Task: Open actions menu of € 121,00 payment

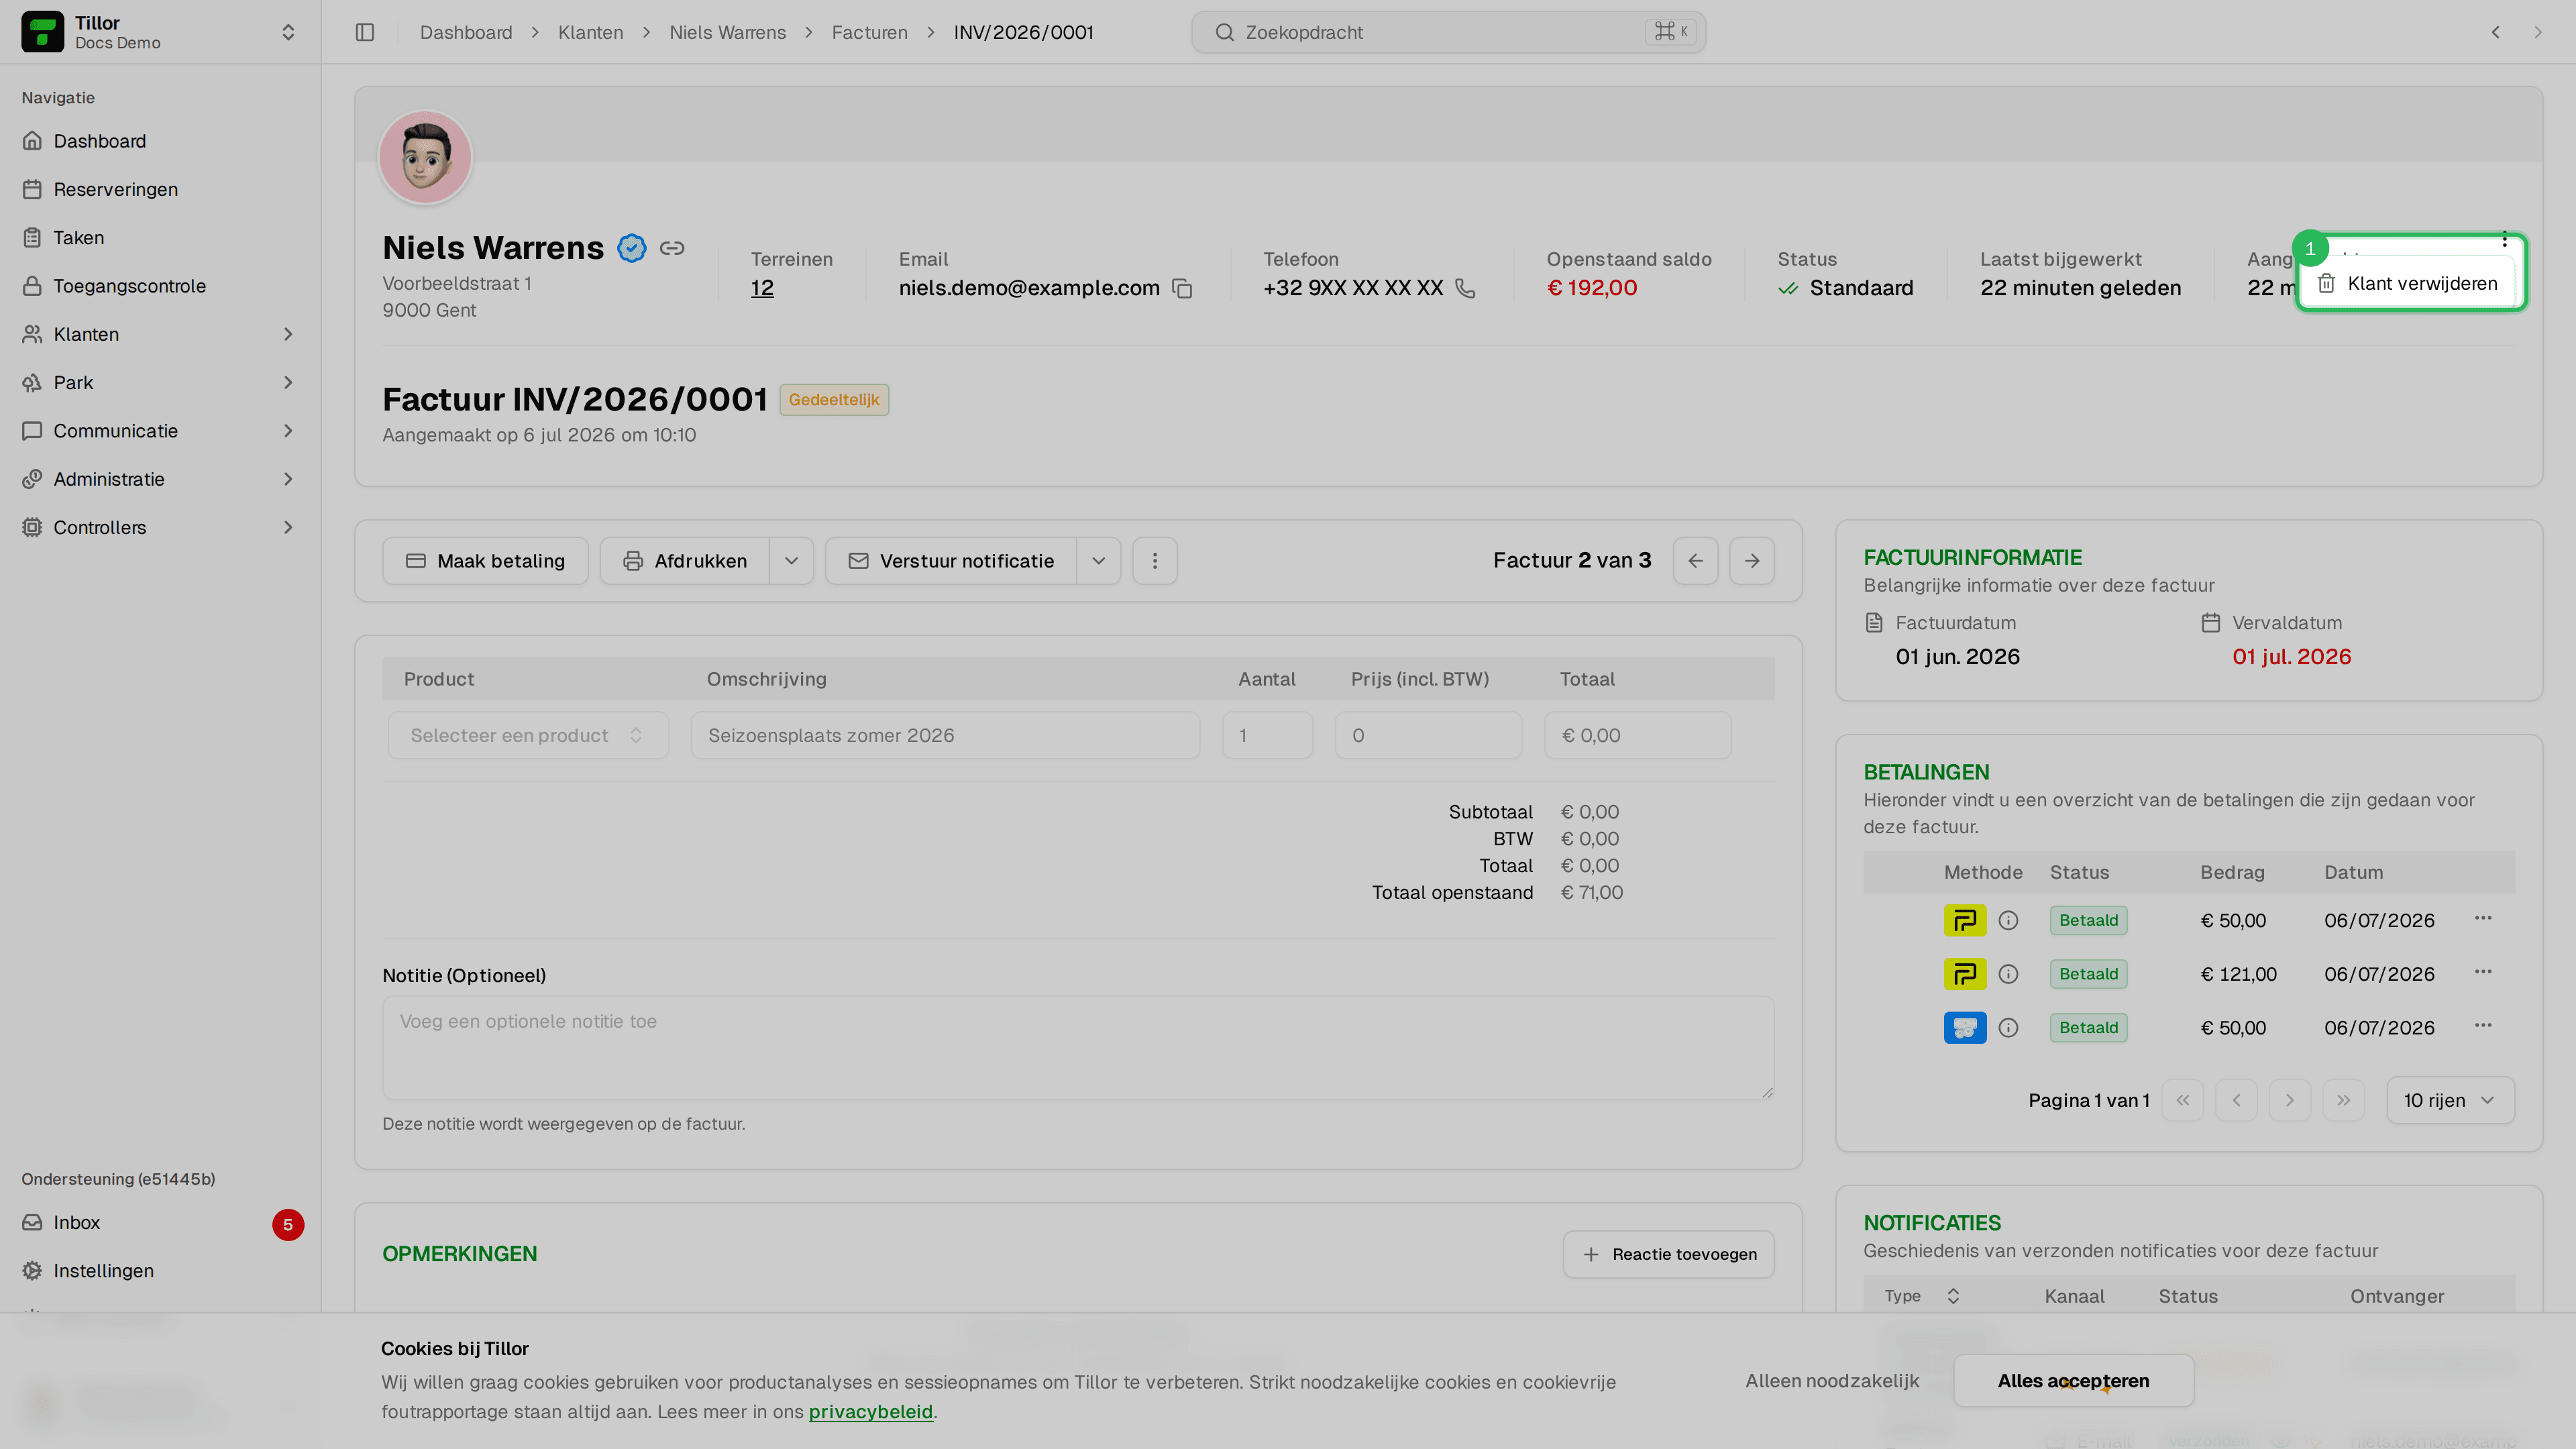Action: [x=2483, y=972]
